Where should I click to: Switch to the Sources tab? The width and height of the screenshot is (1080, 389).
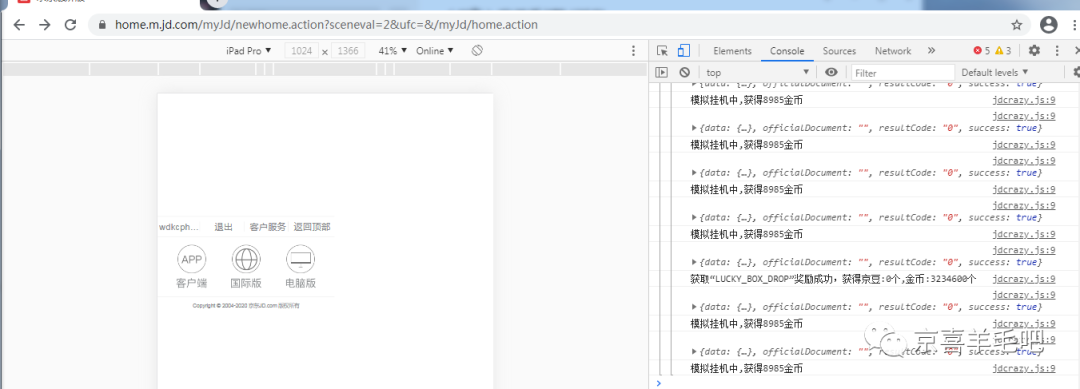tap(839, 51)
